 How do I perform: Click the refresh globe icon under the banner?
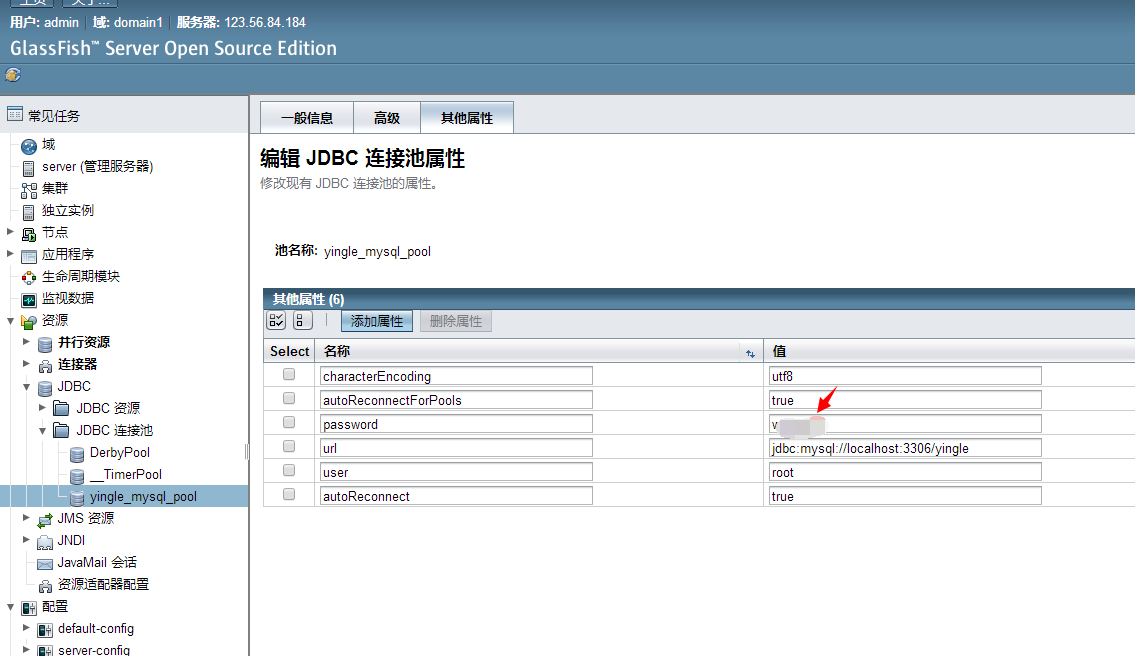coord(13,75)
